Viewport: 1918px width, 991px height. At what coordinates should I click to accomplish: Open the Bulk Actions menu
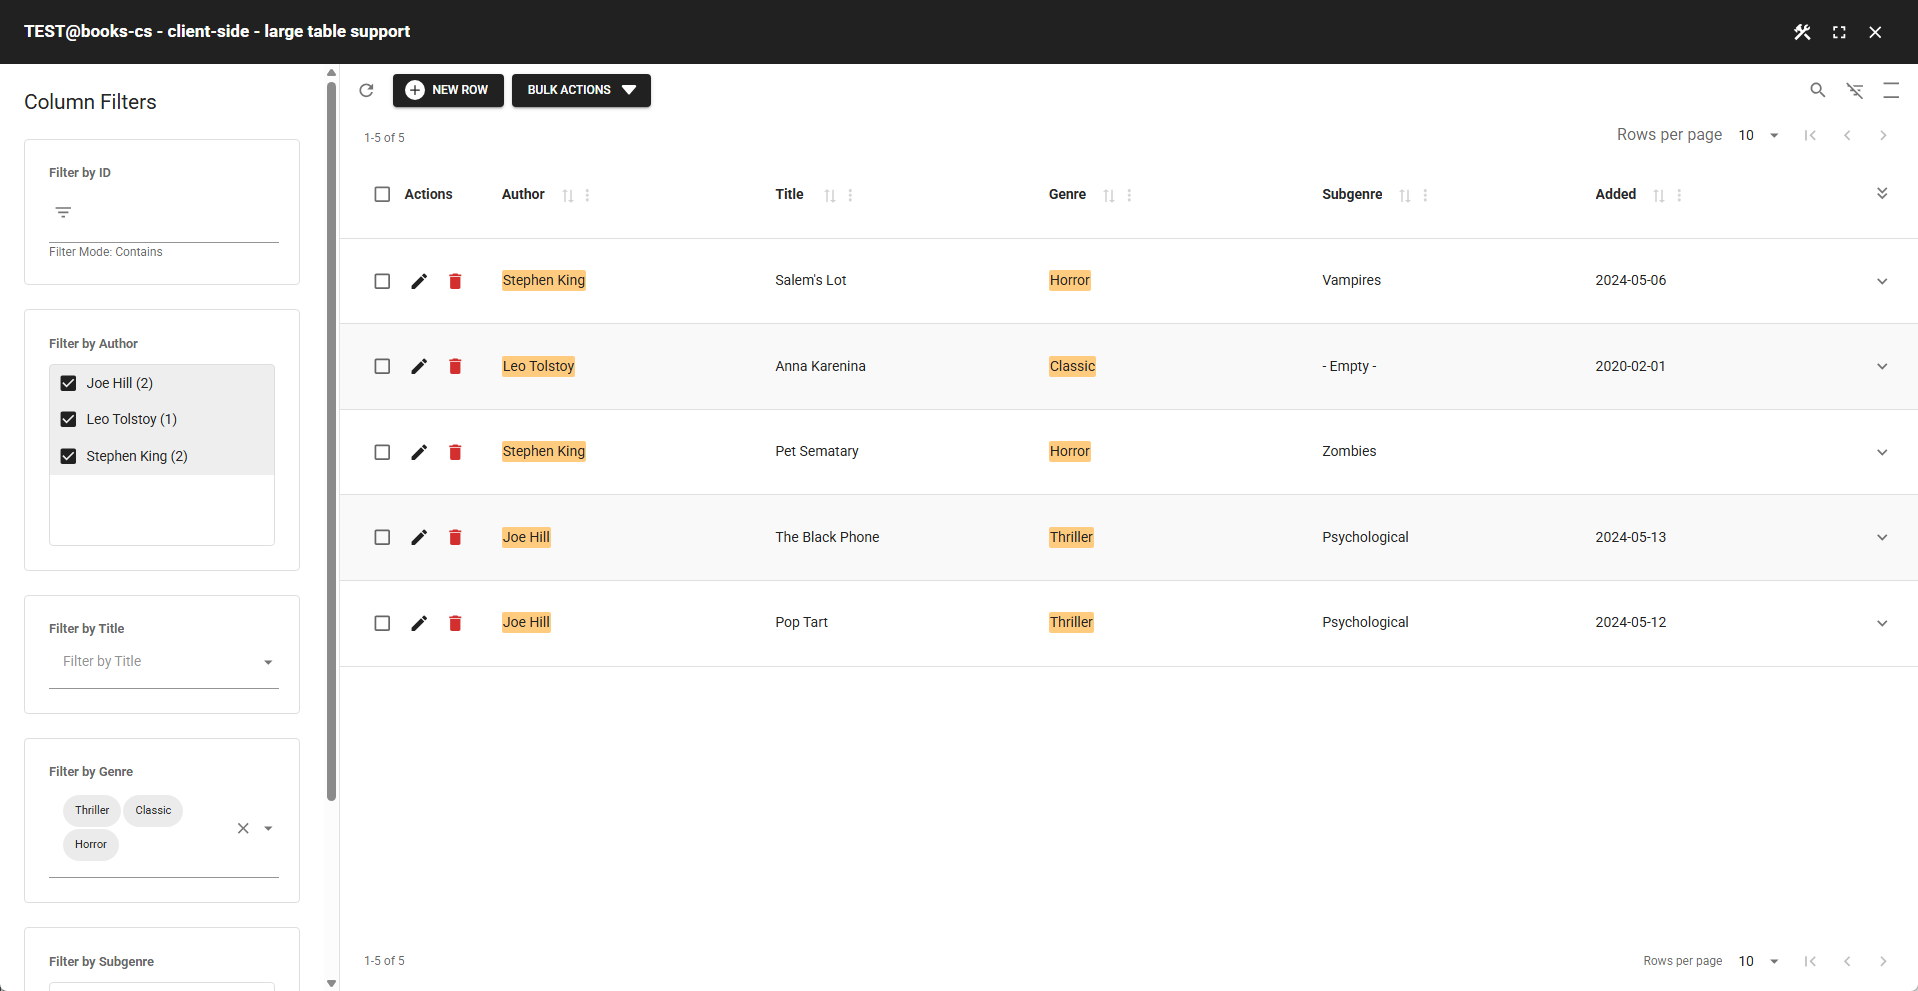pos(581,90)
